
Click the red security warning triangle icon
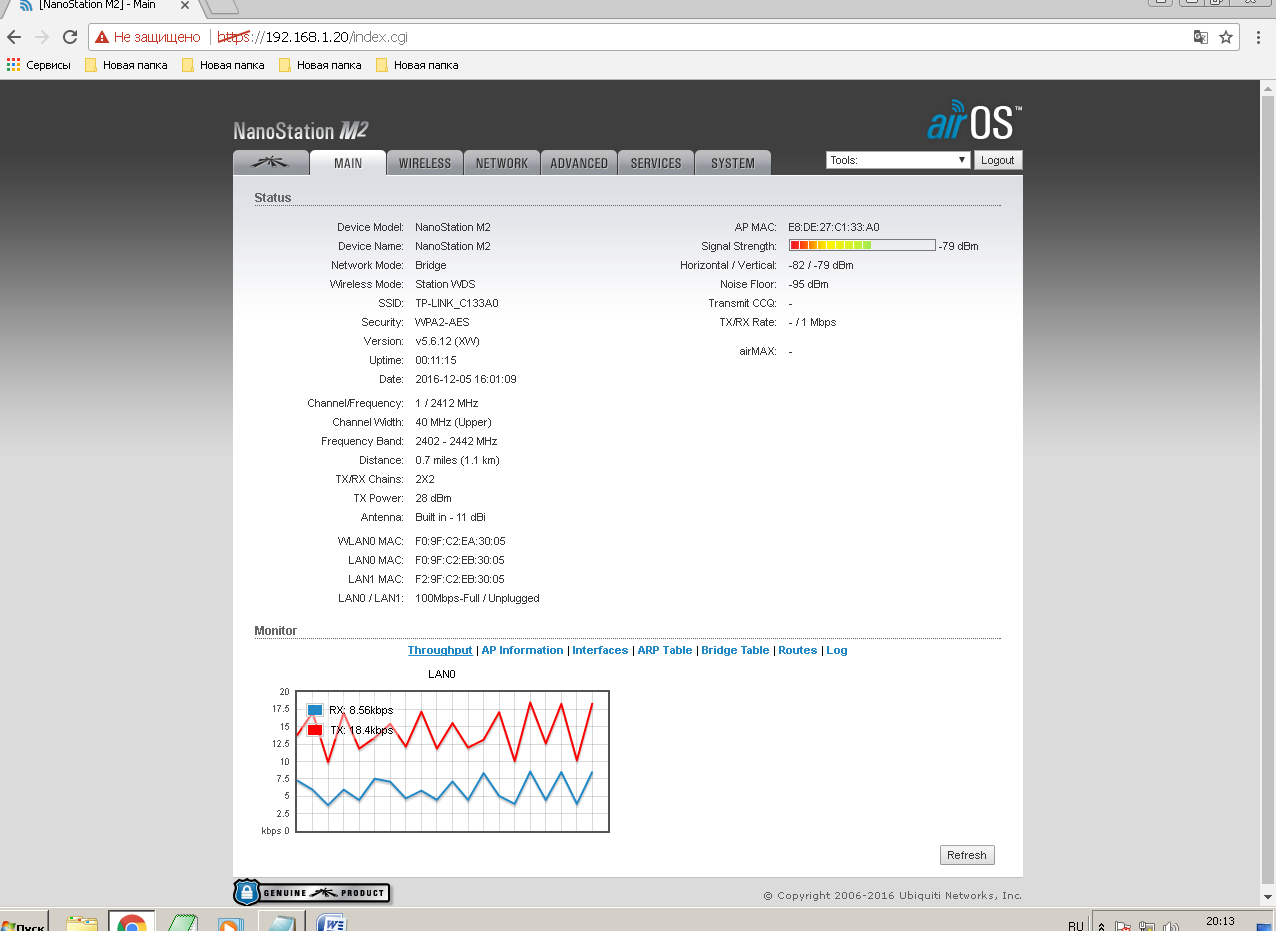click(102, 37)
